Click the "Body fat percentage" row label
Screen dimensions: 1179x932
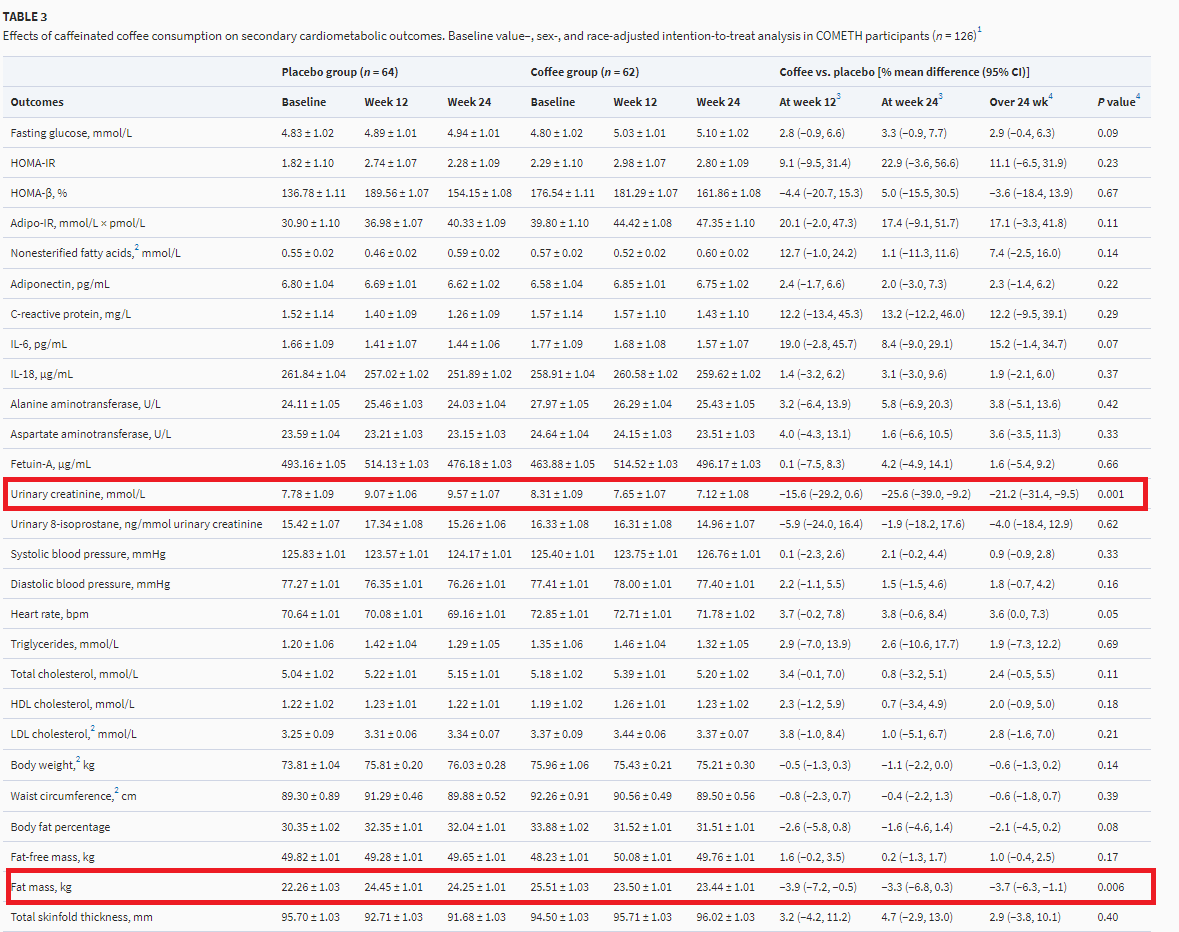tap(60, 828)
